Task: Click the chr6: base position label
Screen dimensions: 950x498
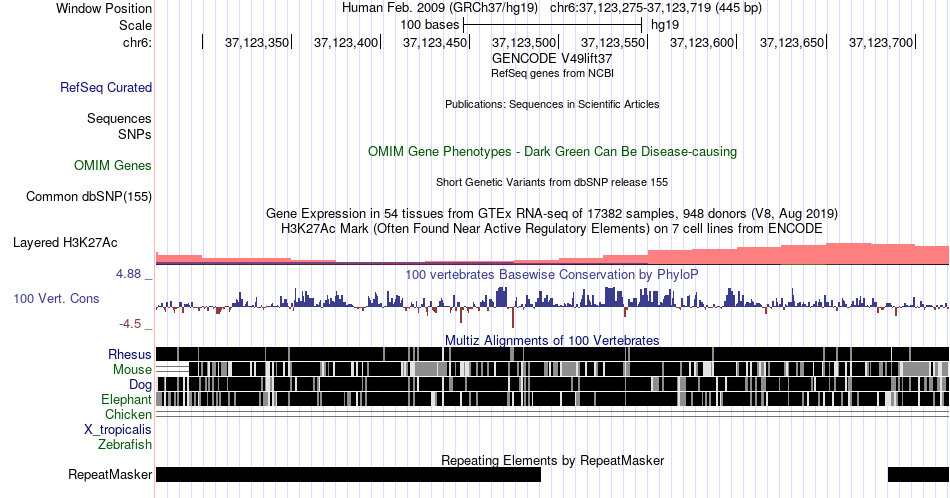Action: [x=137, y=43]
